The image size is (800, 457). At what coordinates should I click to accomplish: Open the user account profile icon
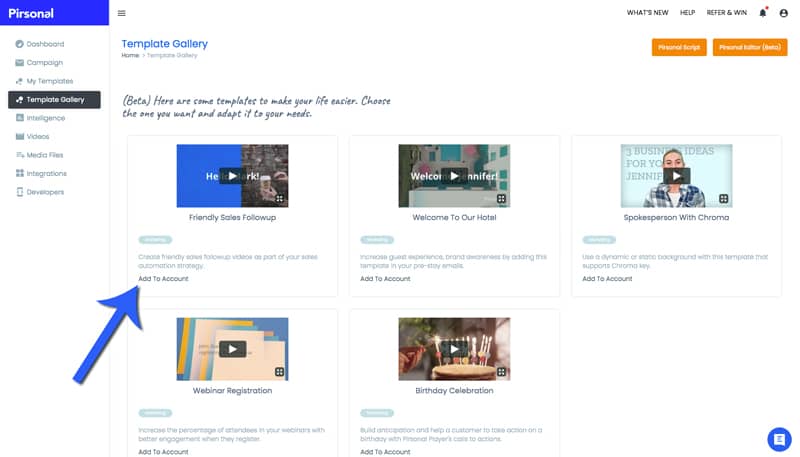(x=784, y=13)
